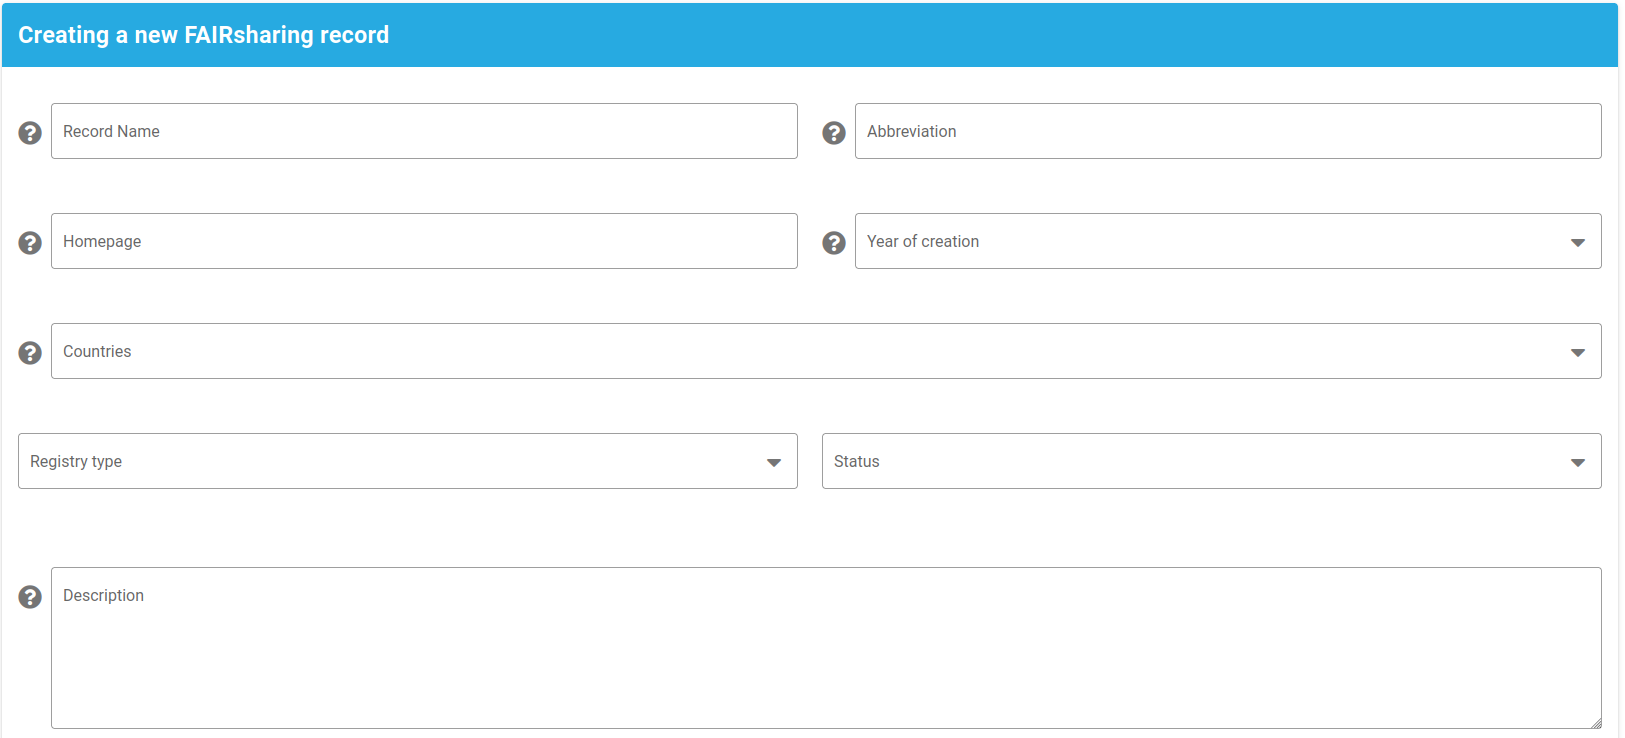
Task: Show help tooltip for Homepage field
Action: pos(30,243)
